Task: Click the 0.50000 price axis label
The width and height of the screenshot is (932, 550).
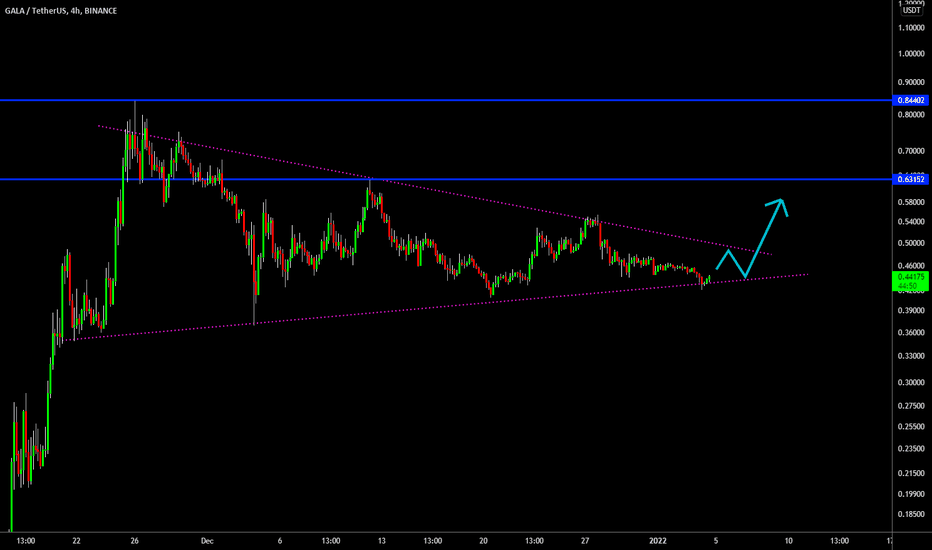Action: [x=911, y=244]
